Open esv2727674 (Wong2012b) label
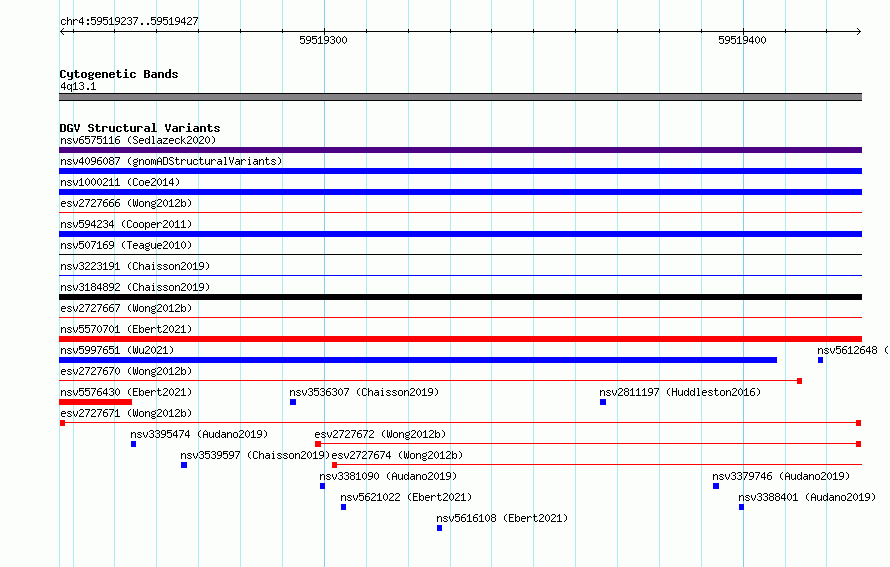 397,455
